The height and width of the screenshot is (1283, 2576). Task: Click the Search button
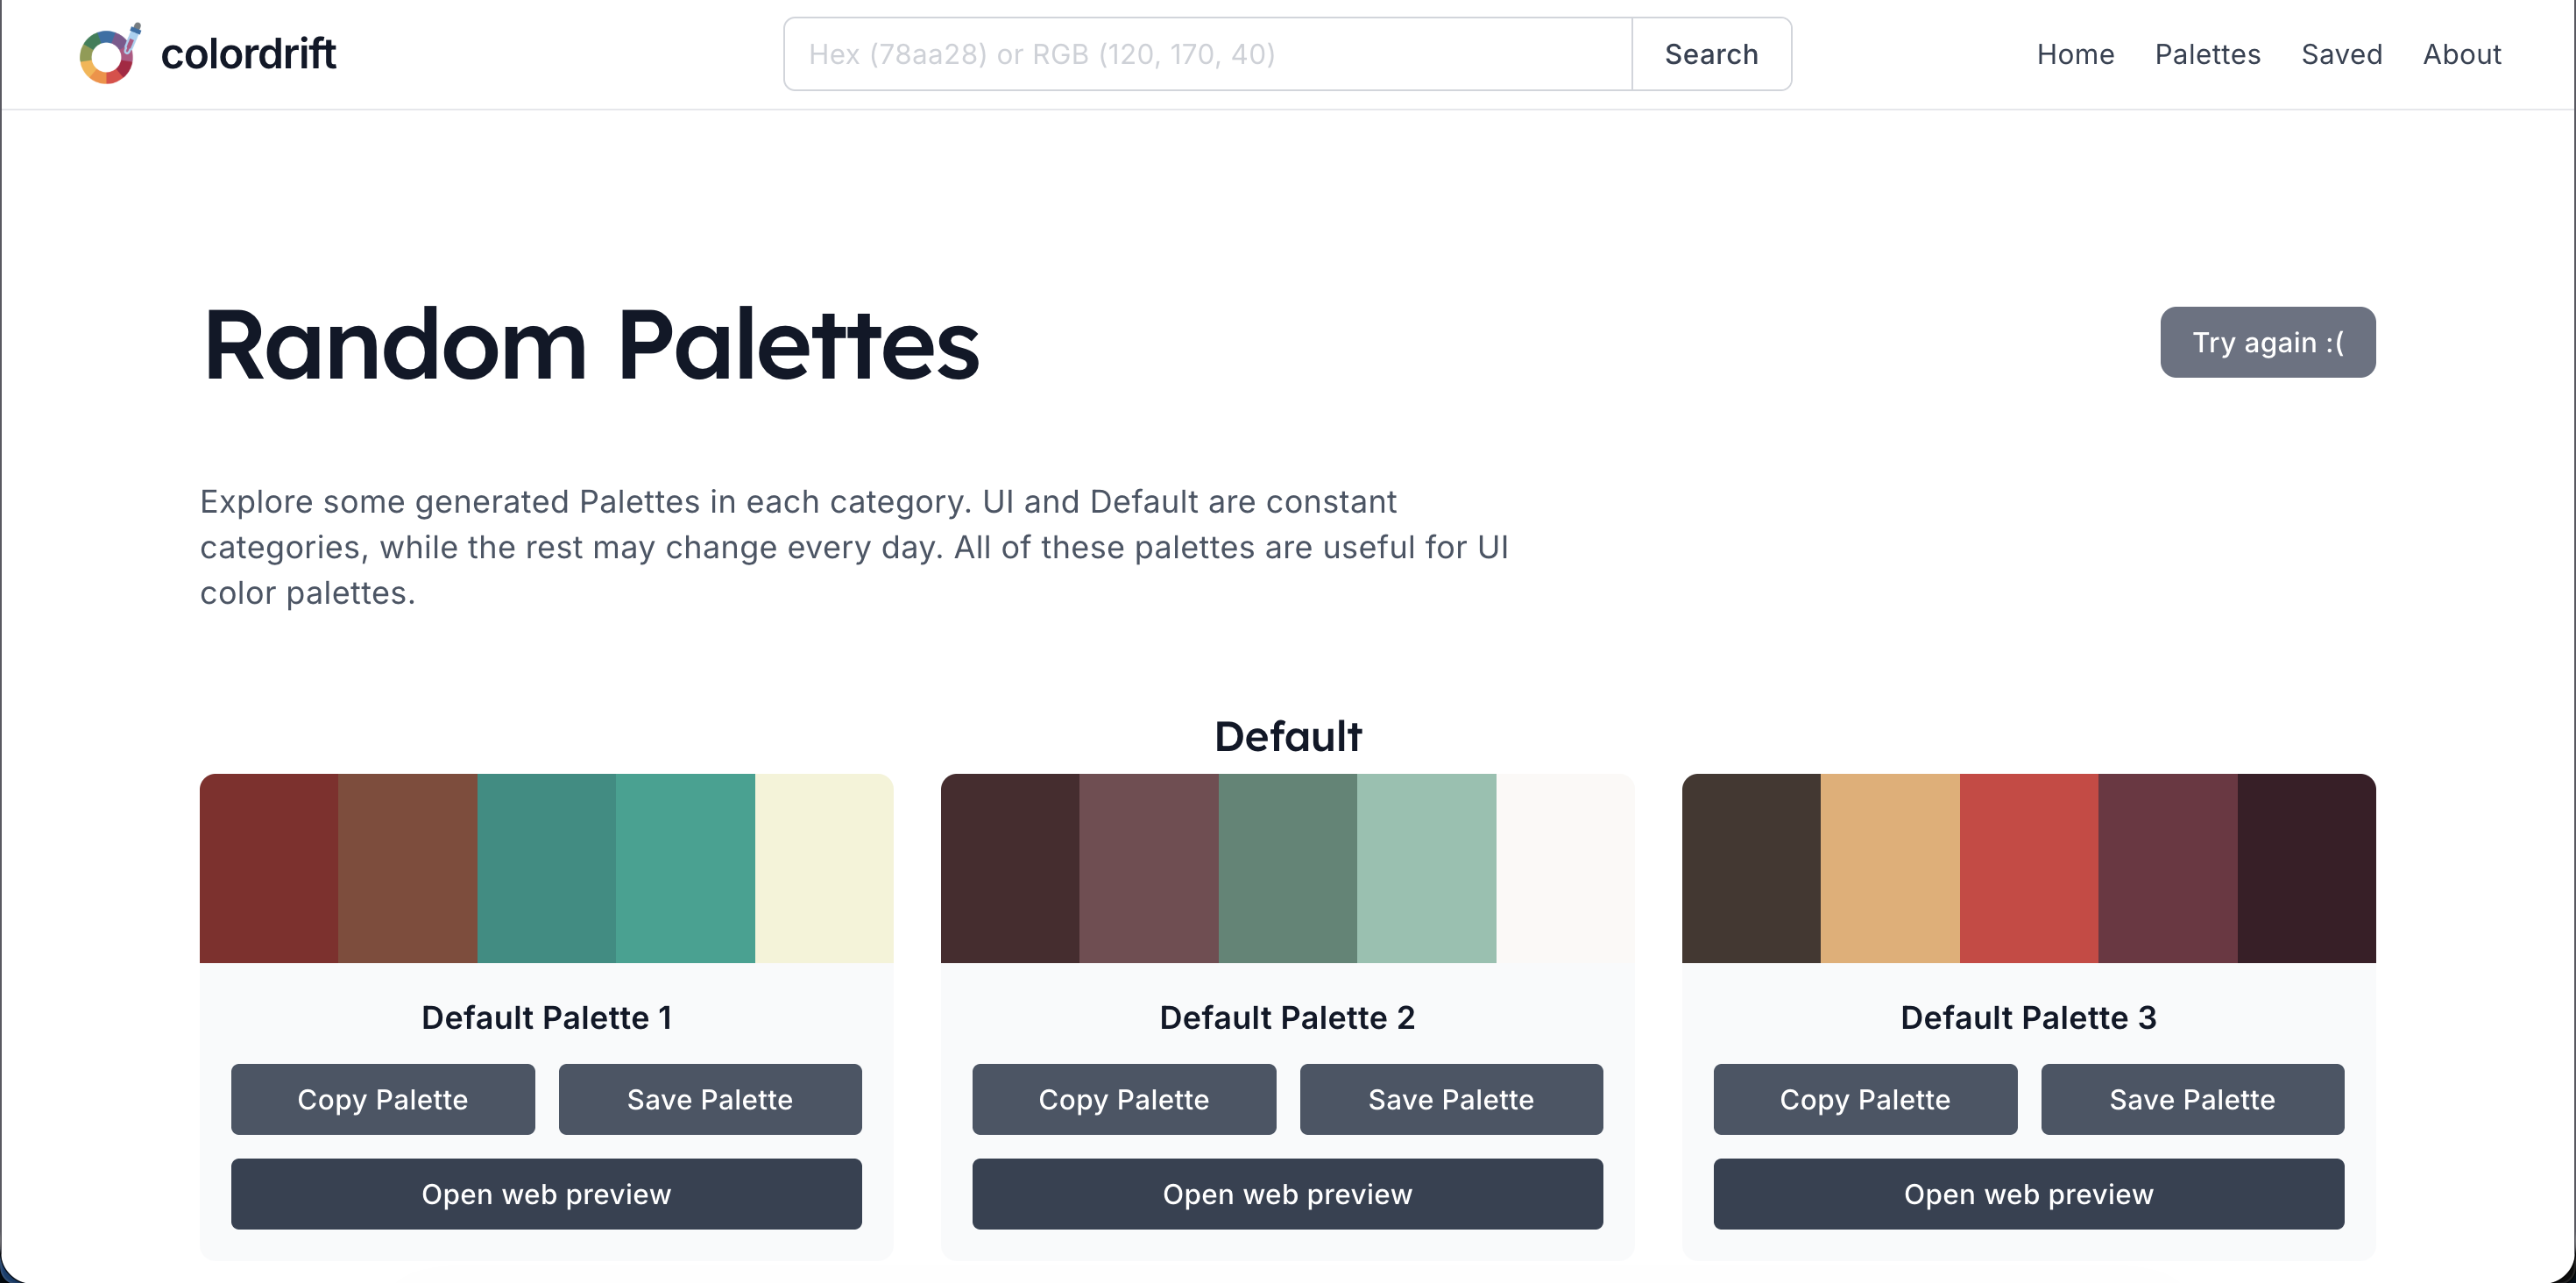point(1711,54)
